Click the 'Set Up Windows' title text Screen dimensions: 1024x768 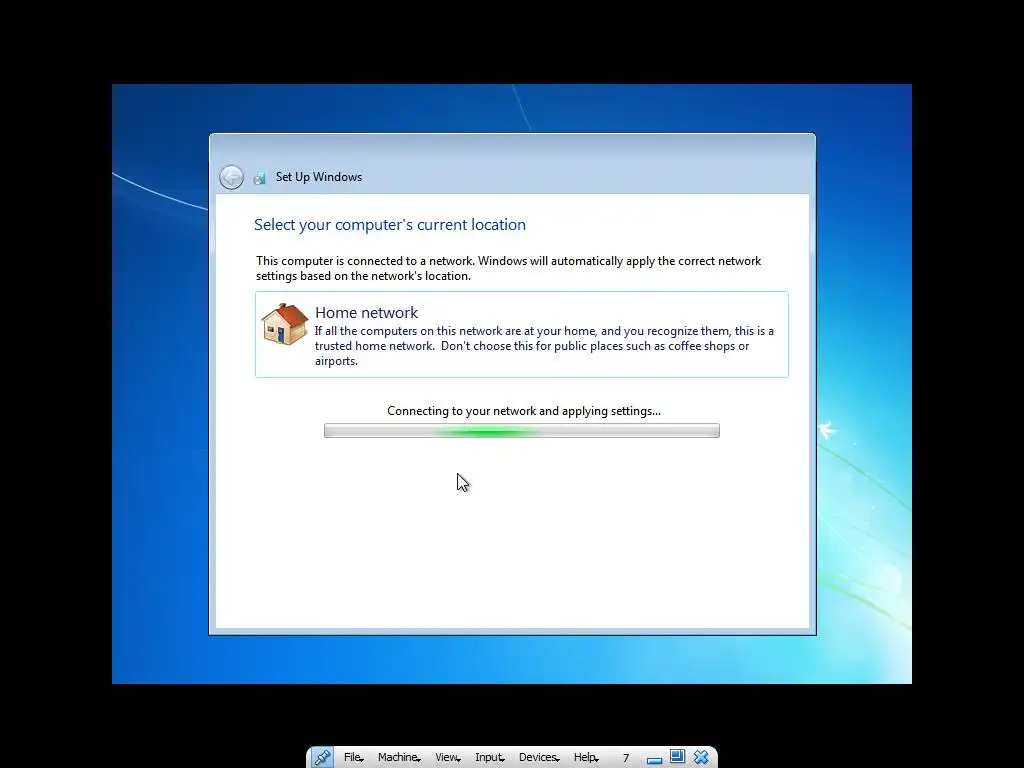(x=319, y=177)
